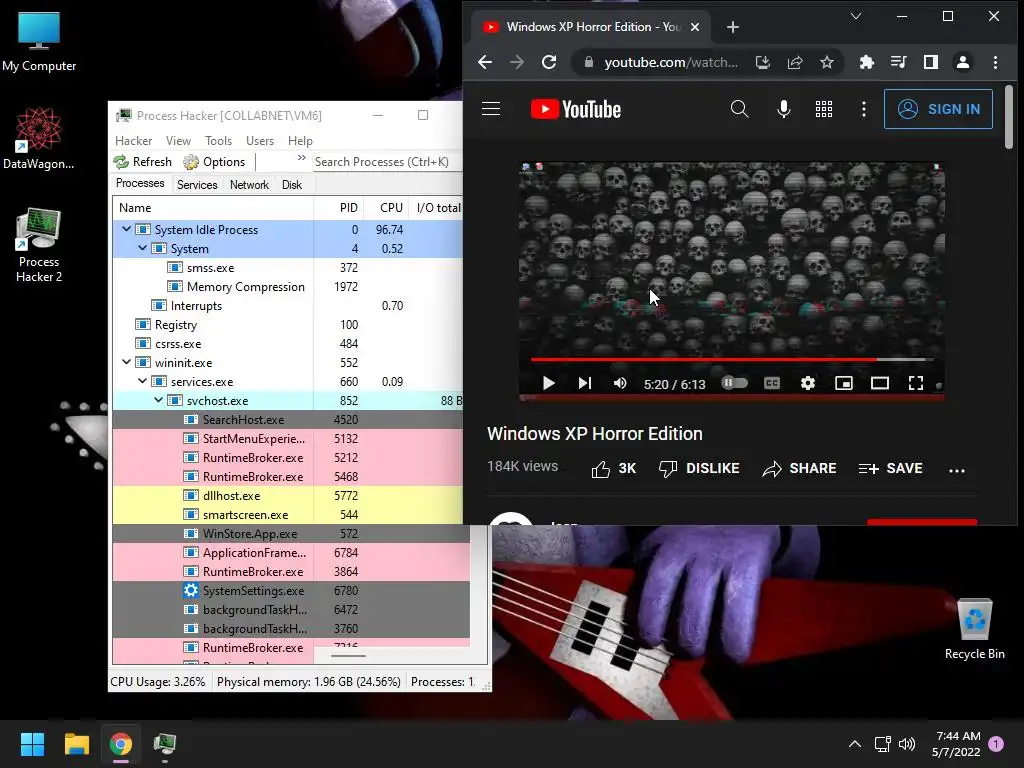
Task: Open the Tools menu in Process Hacker
Action: click(x=218, y=140)
